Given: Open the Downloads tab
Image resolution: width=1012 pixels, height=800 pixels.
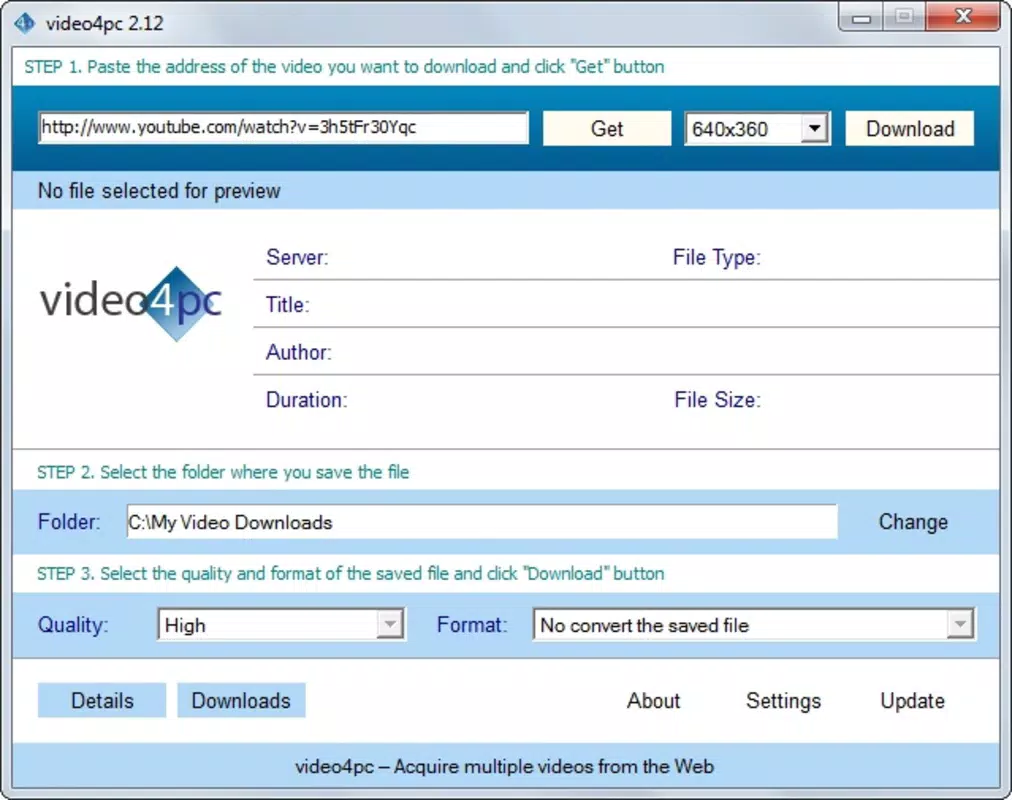Looking at the screenshot, I should pos(241,700).
